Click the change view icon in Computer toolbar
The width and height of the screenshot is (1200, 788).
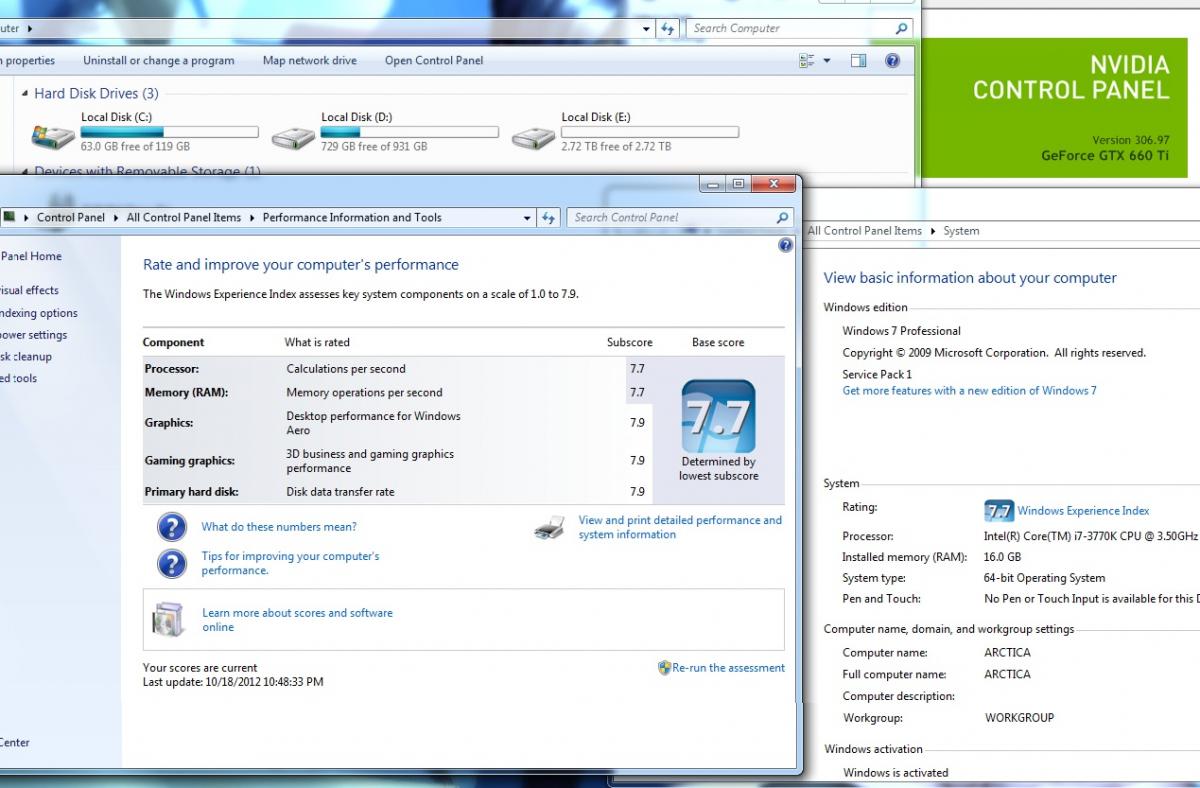tap(808, 61)
